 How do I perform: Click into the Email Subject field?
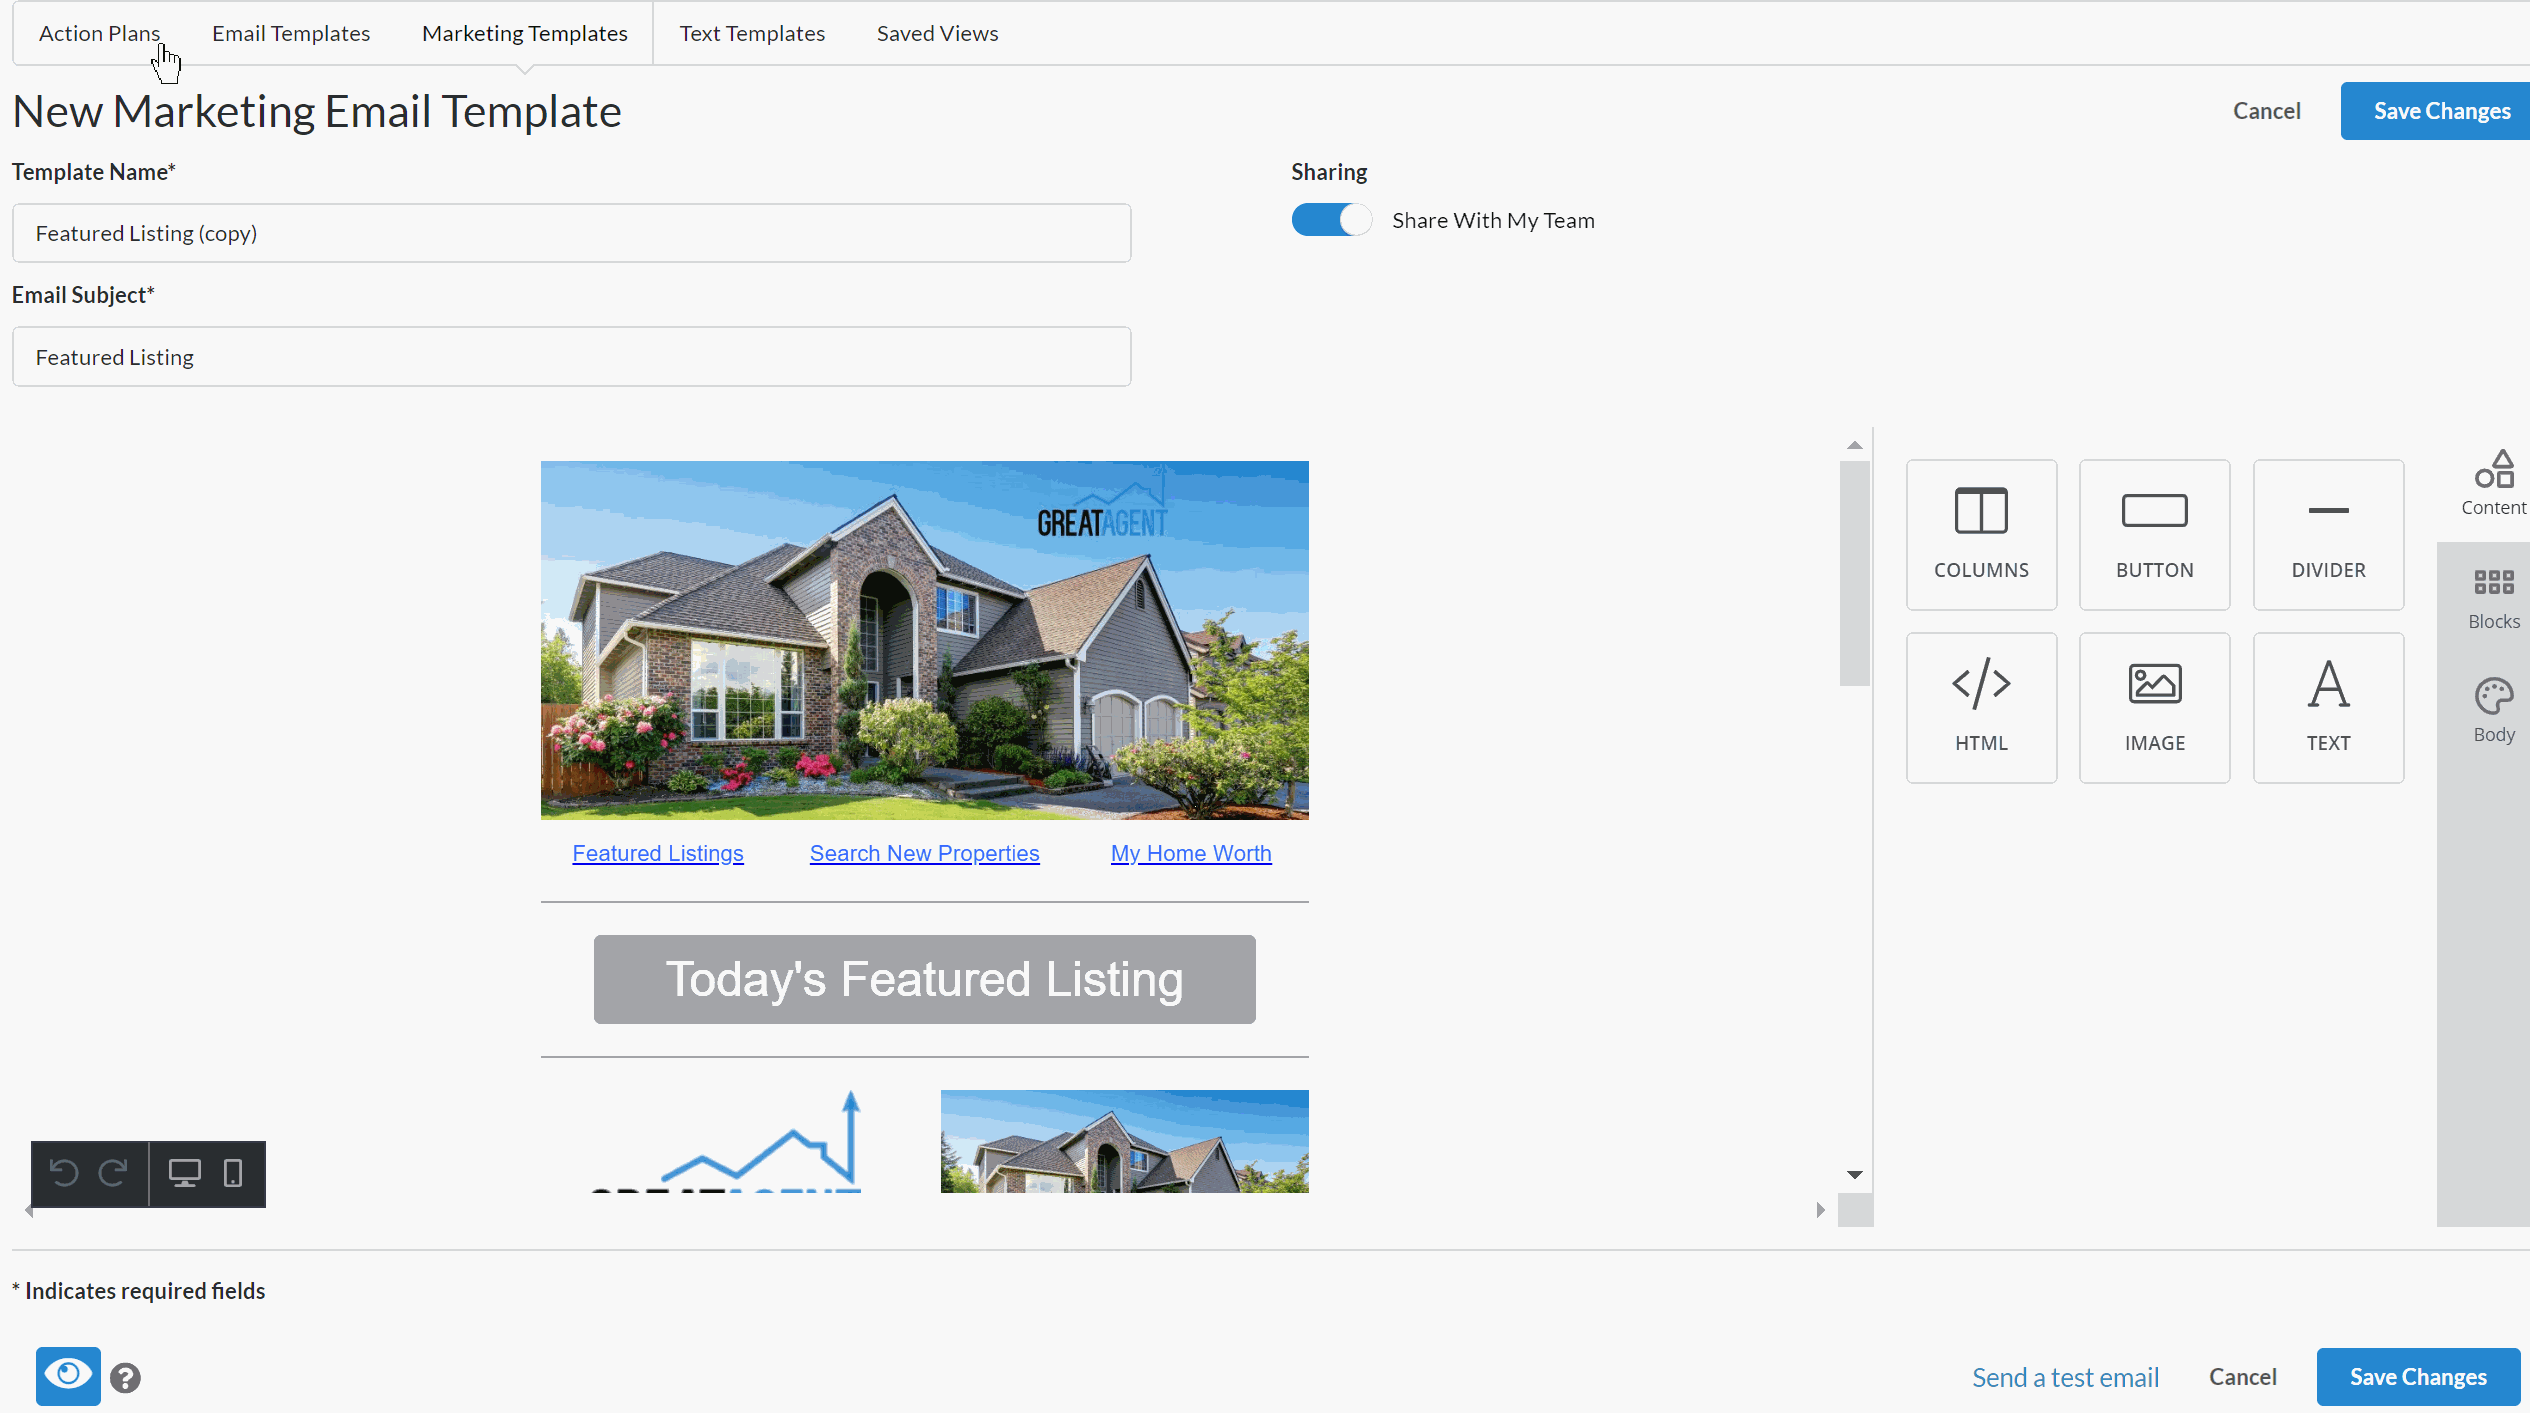point(571,357)
